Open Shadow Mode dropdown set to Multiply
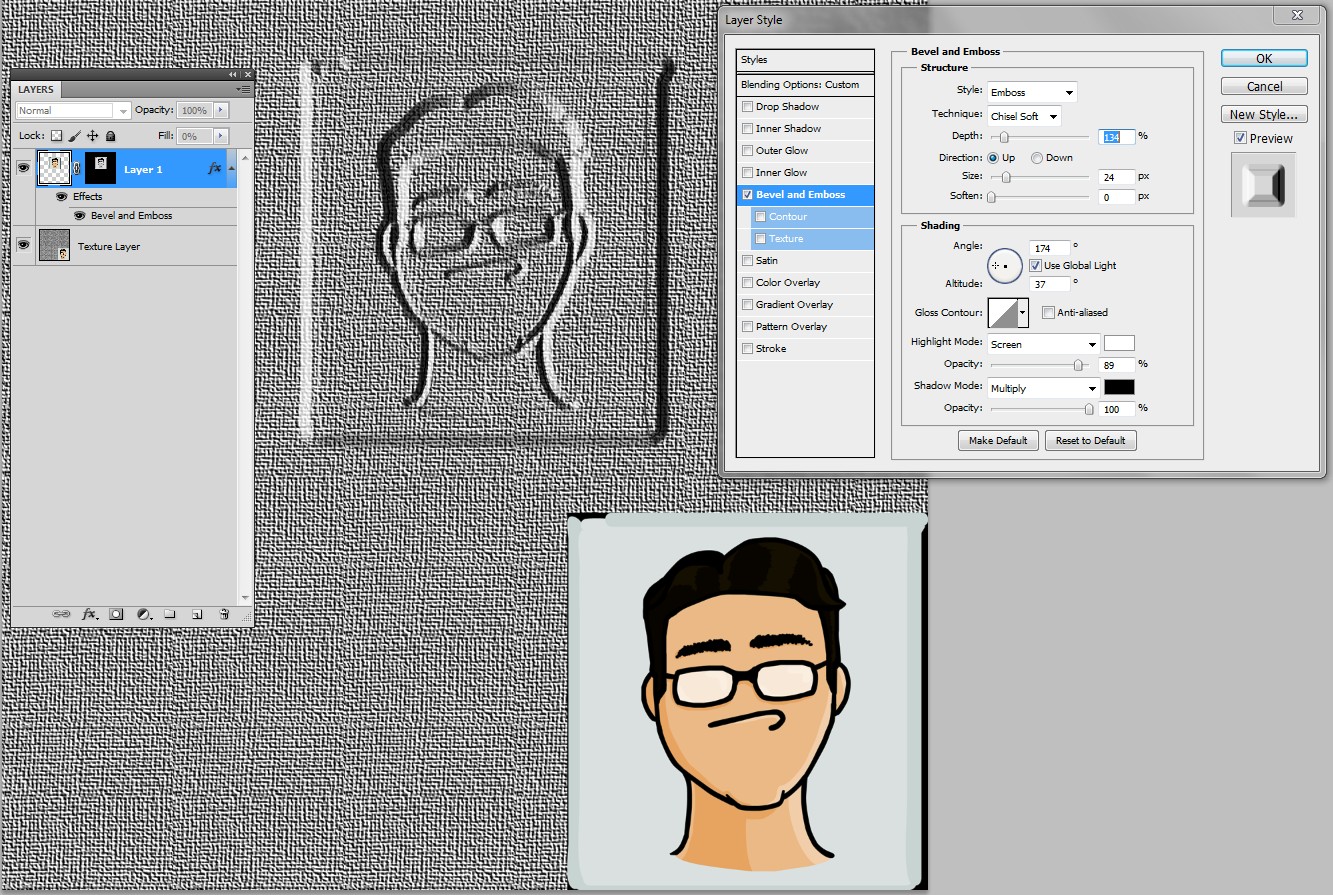Screen dimensions: 1333x895 [x=1044, y=388]
